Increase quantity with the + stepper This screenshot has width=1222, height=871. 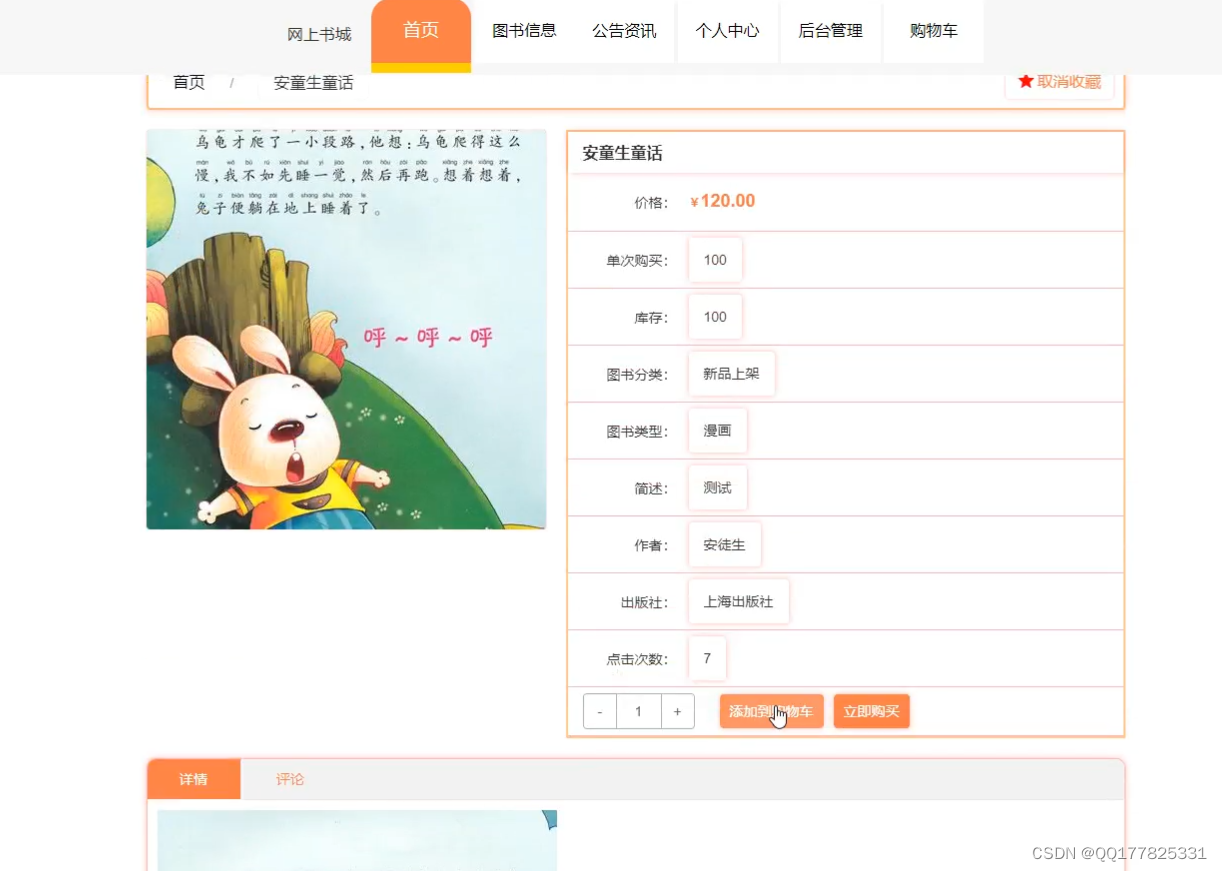(x=678, y=711)
